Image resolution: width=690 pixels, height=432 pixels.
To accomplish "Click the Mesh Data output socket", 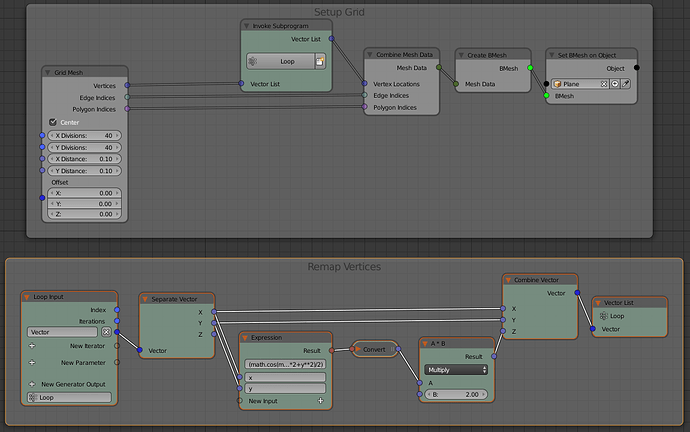I will point(439,67).
